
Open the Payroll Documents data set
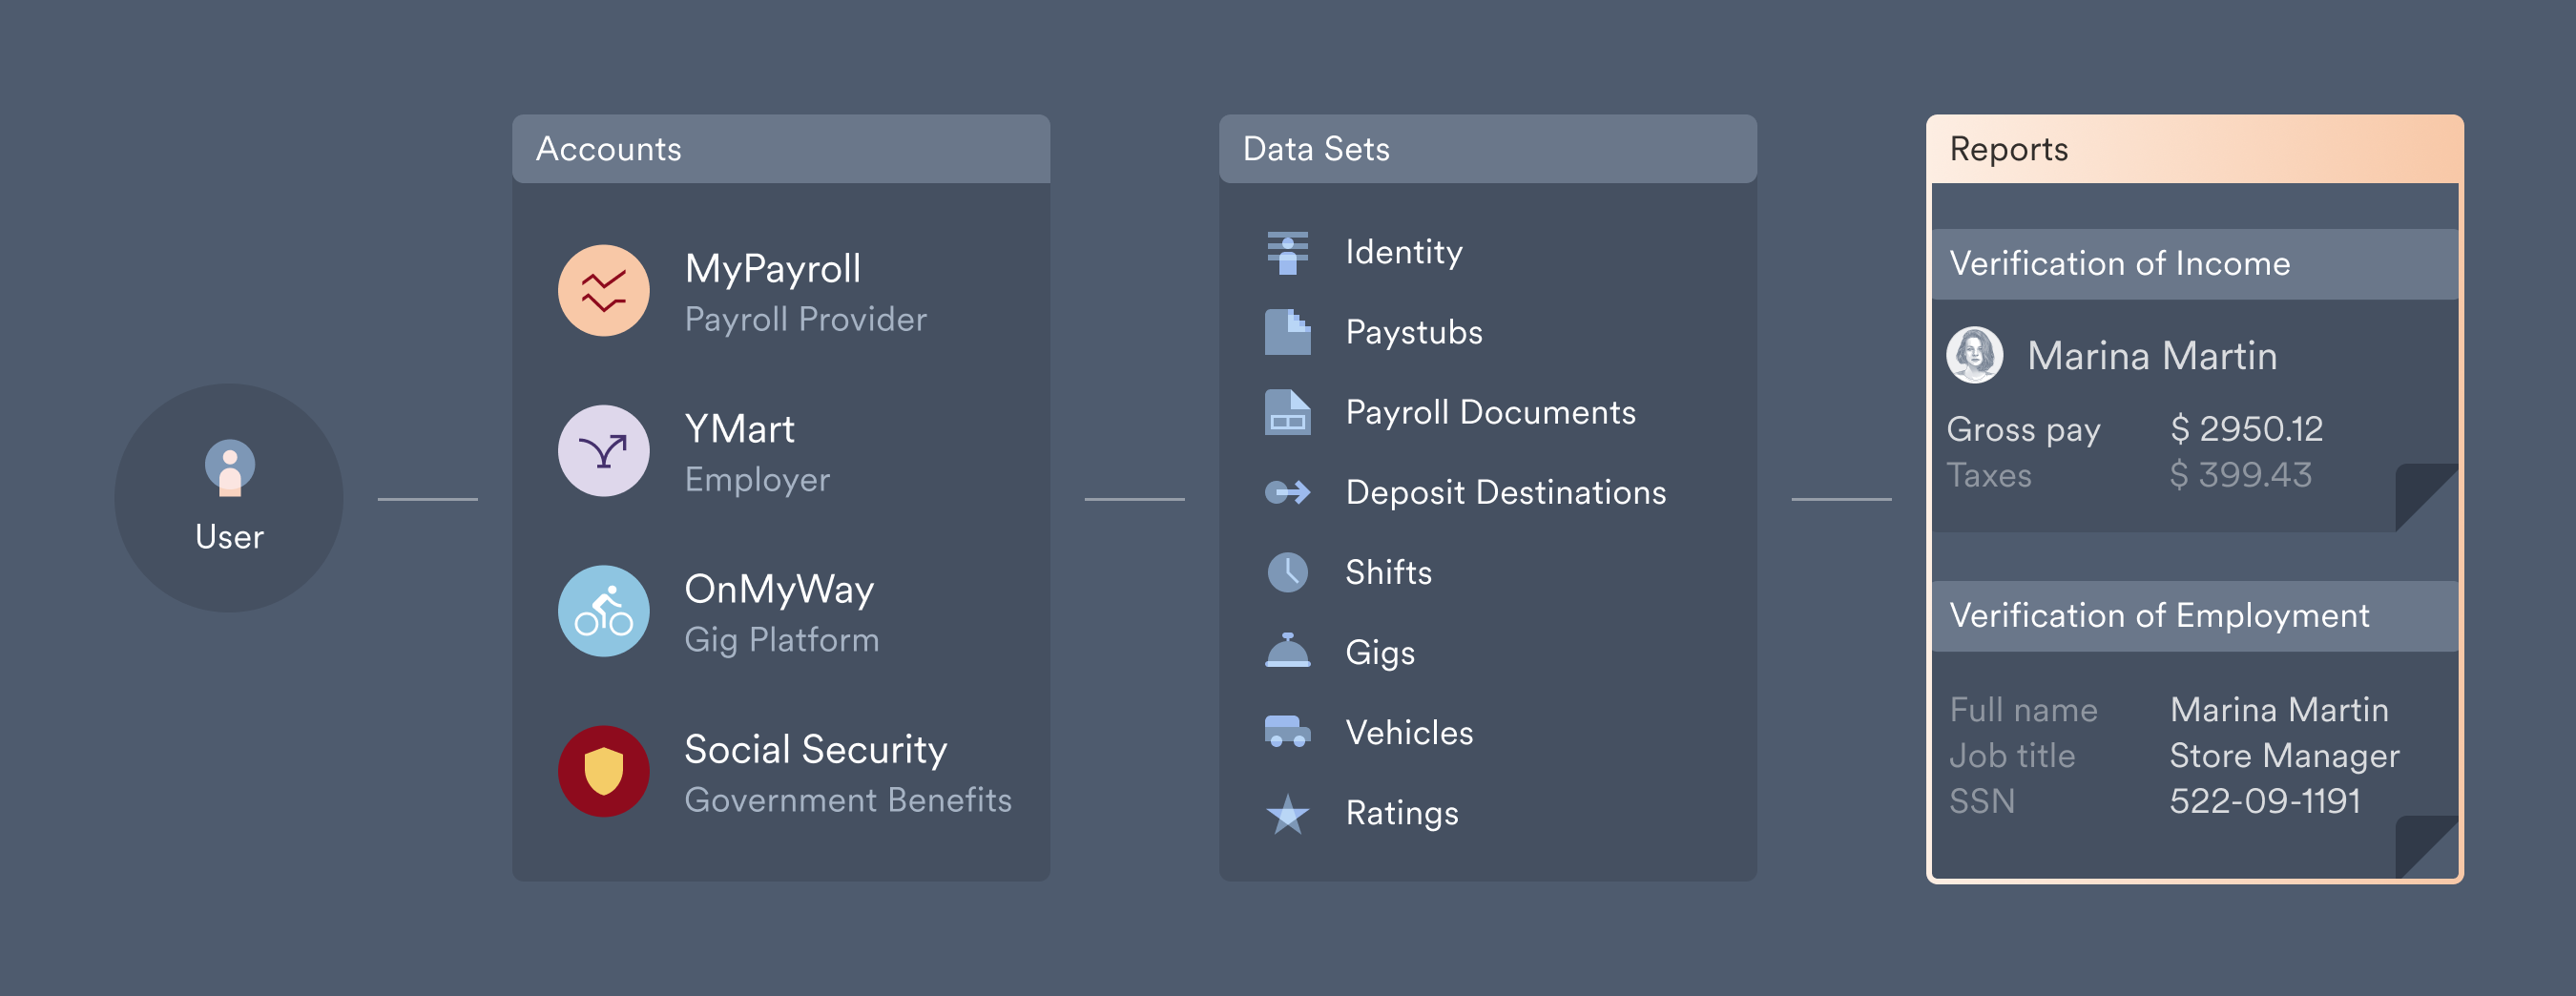click(x=1489, y=412)
